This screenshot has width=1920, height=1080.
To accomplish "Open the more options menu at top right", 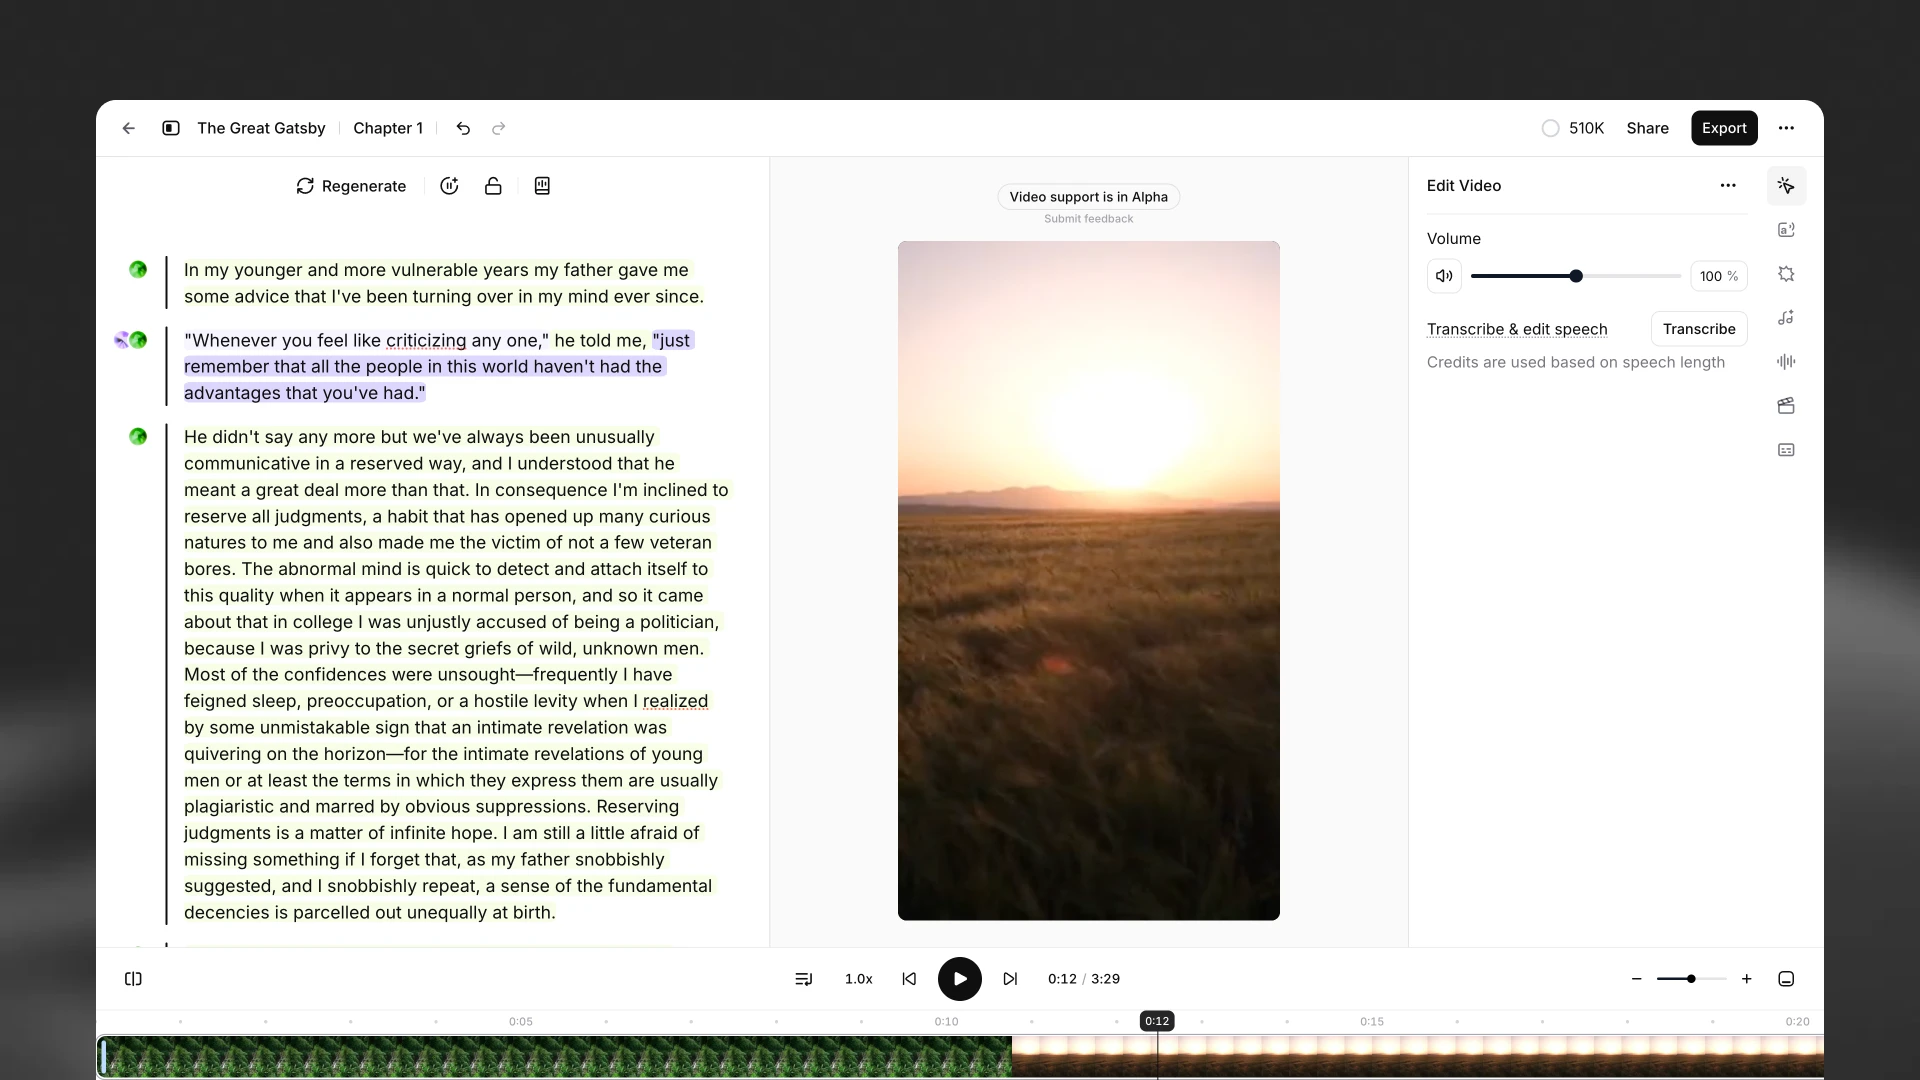I will coord(1788,128).
